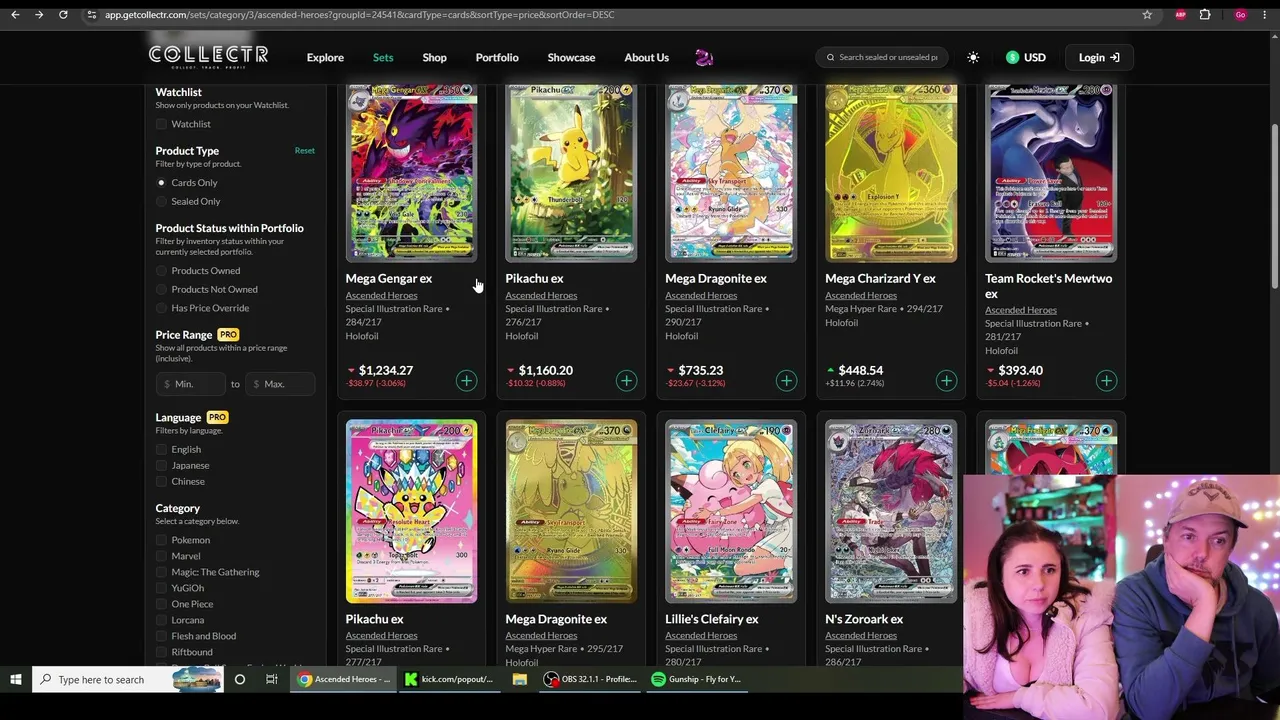Open Ascended Heroes link under N's Zoroark ex
Screen dimensions: 1280x720
point(861,635)
